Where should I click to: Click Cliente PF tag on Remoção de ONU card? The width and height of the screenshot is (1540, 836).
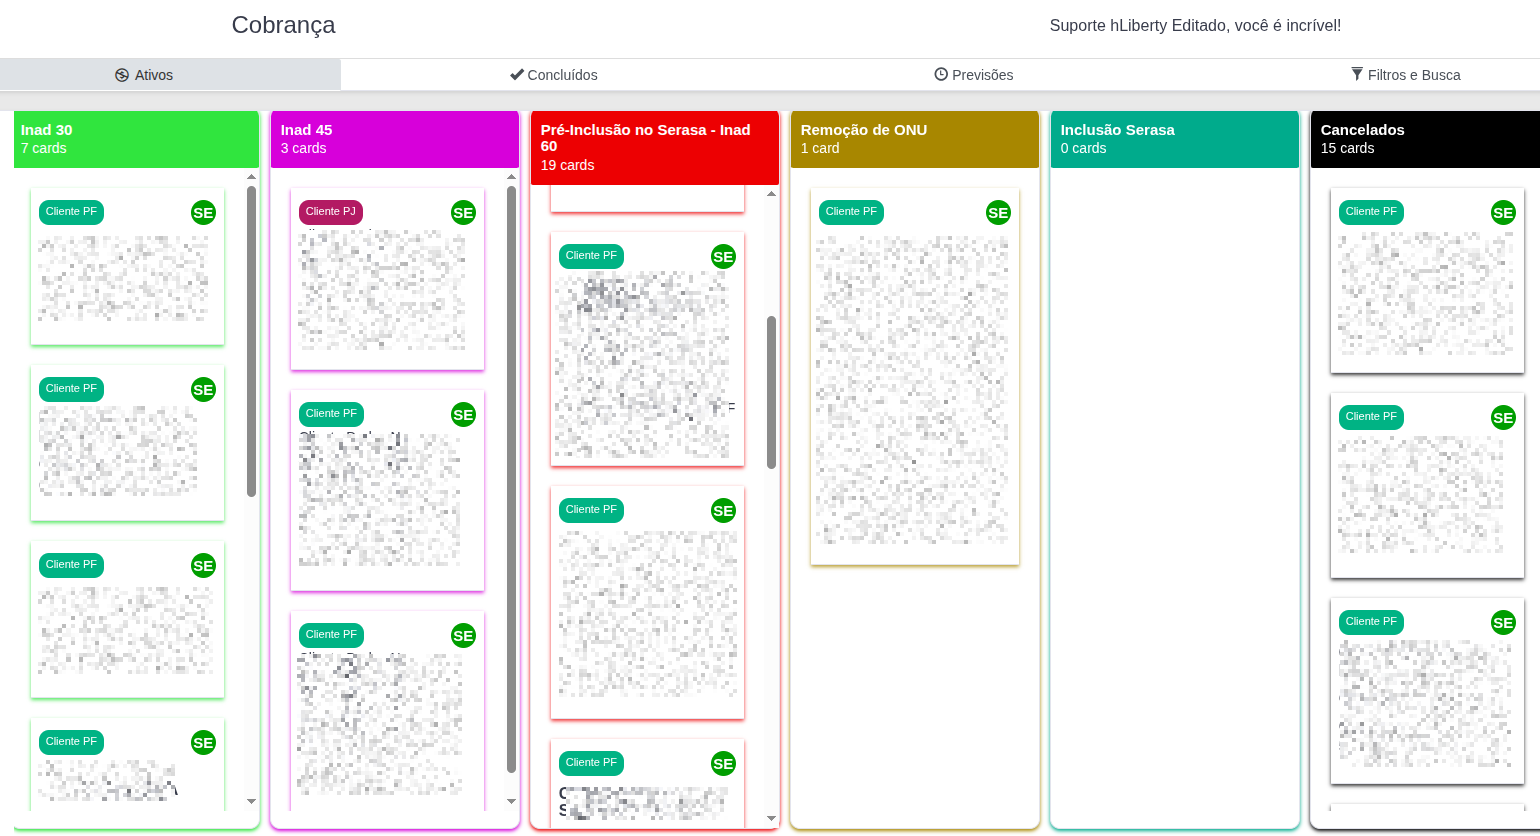click(851, 212)
